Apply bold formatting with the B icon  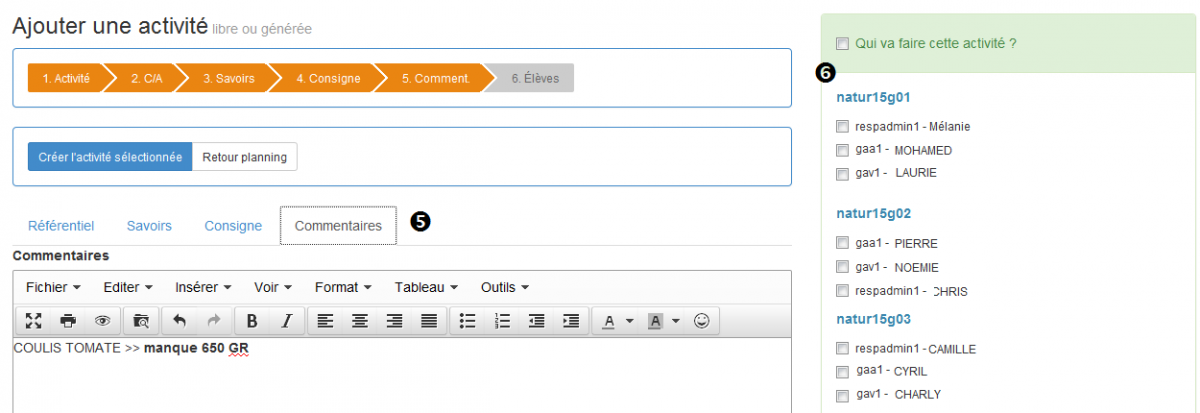[x=252, y=321]
